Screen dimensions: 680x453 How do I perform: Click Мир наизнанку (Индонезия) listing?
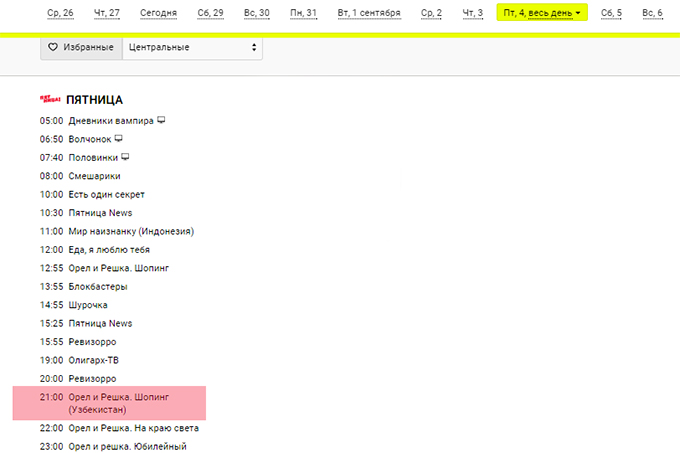pos(117,231)
